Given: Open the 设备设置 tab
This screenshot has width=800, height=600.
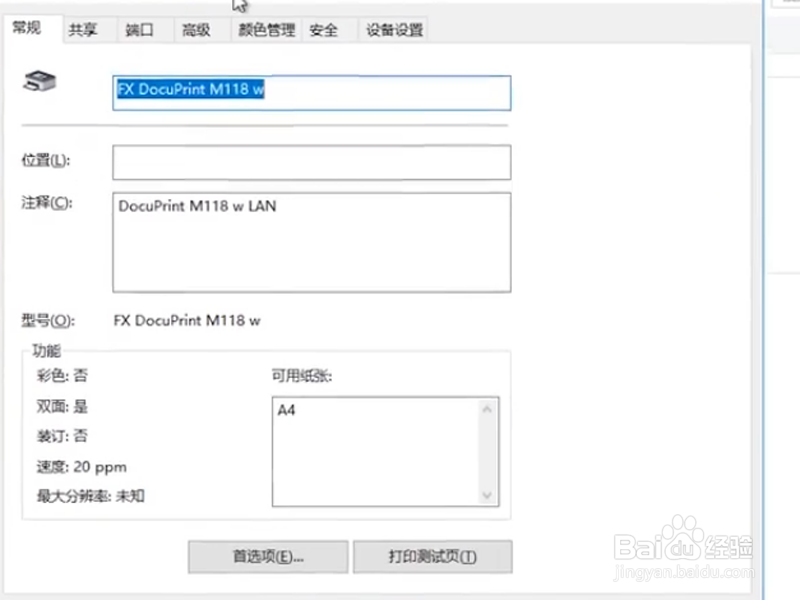Looking at the screenshot, I should (394, 29).
